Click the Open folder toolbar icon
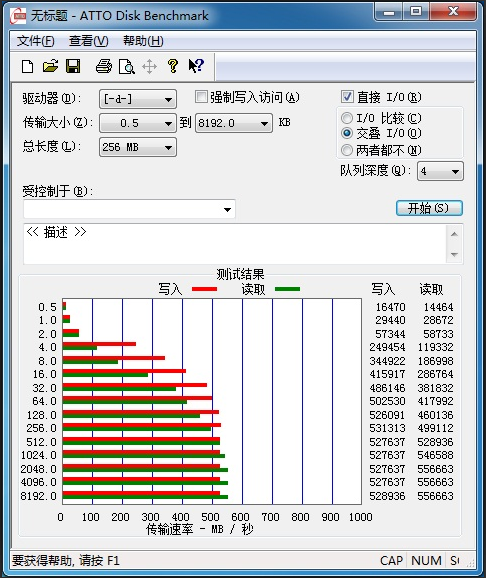This screenshot has width=486, height=578. pos(50,66)
